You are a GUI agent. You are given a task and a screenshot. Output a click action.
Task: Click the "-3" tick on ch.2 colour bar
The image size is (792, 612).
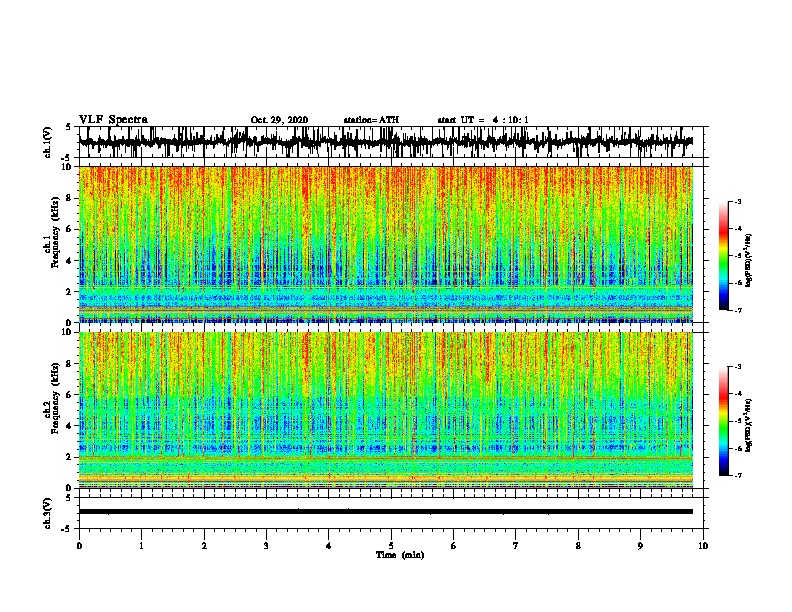coord(738,367)
